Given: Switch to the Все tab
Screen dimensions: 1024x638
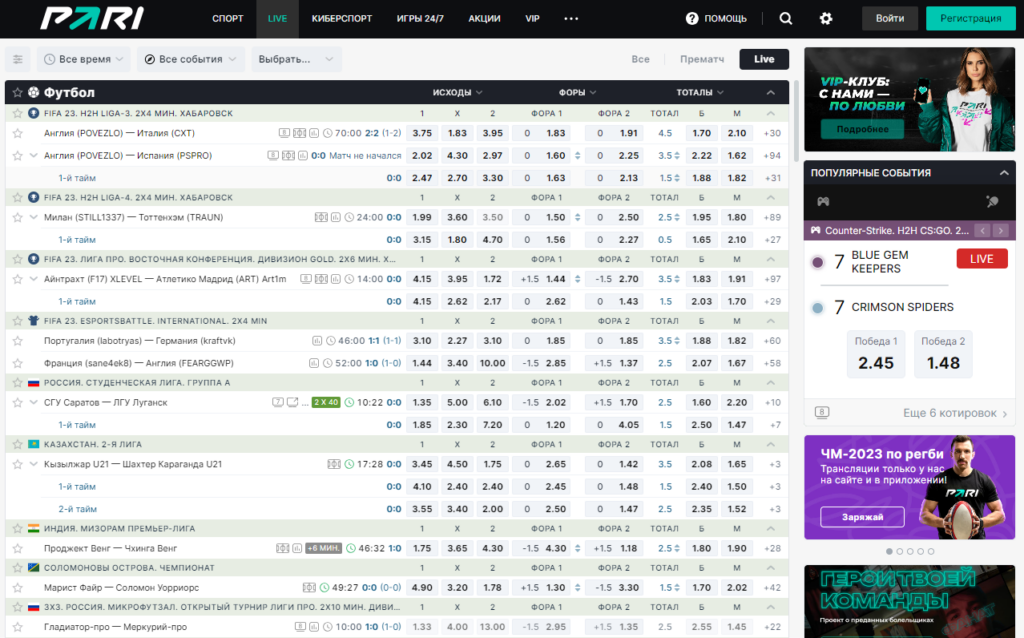Looking at the screenshot, I should coord(640,59).
